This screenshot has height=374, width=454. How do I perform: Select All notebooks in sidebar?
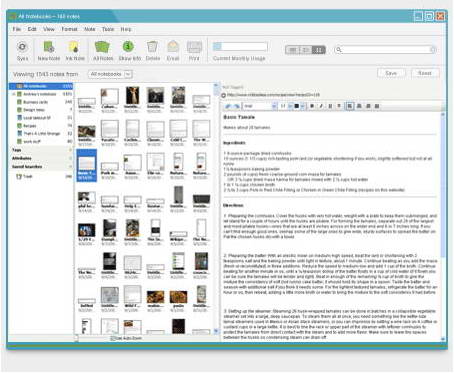pyautogui.click(x=41, y=86)
